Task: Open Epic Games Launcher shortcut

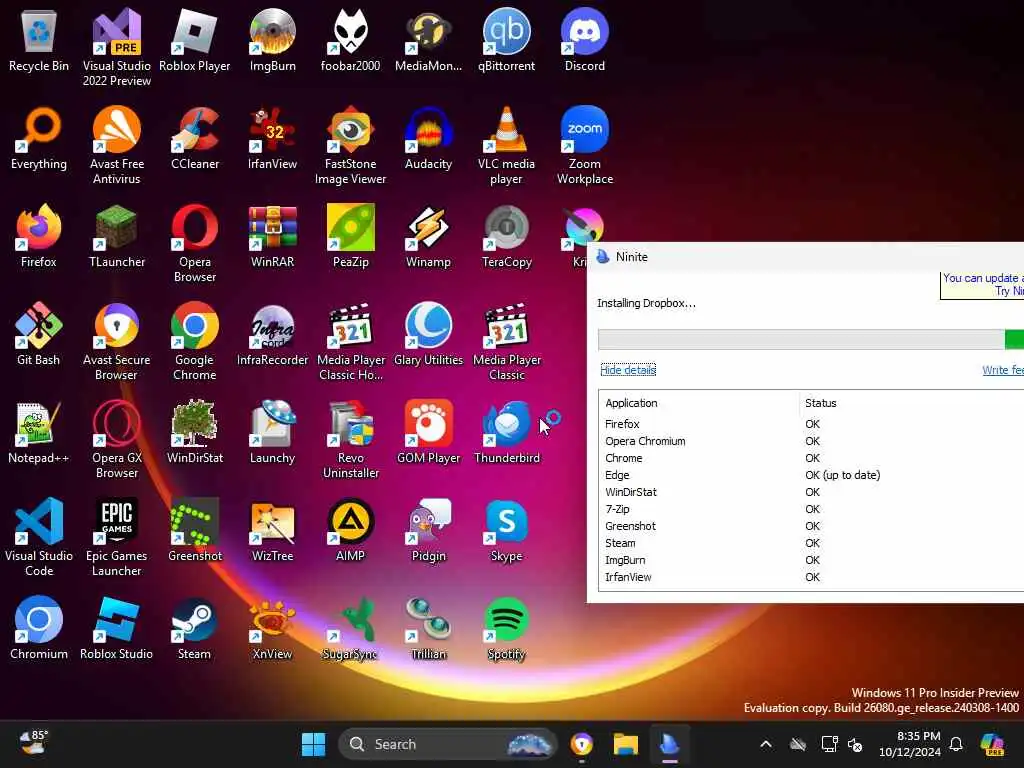Action: (116, 537)
